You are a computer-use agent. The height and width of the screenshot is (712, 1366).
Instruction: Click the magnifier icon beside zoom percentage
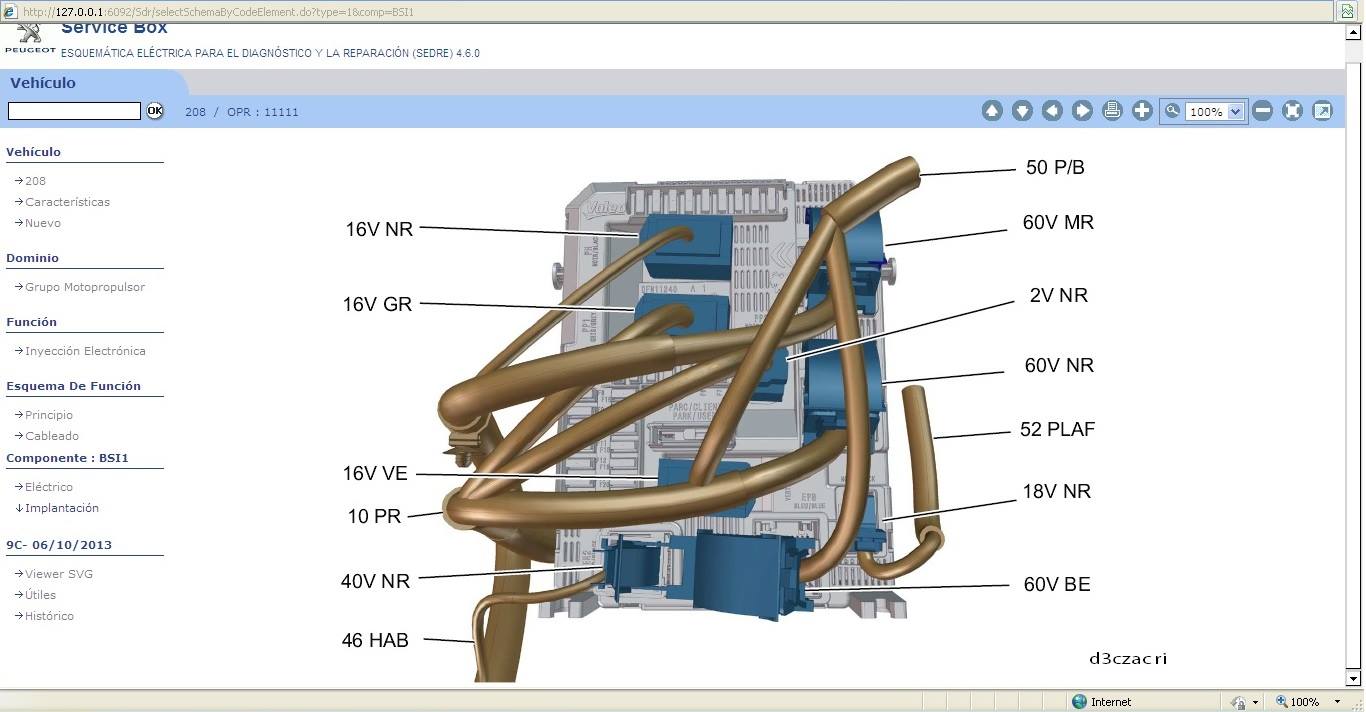pyautogui.click(x=1172, y=111)
